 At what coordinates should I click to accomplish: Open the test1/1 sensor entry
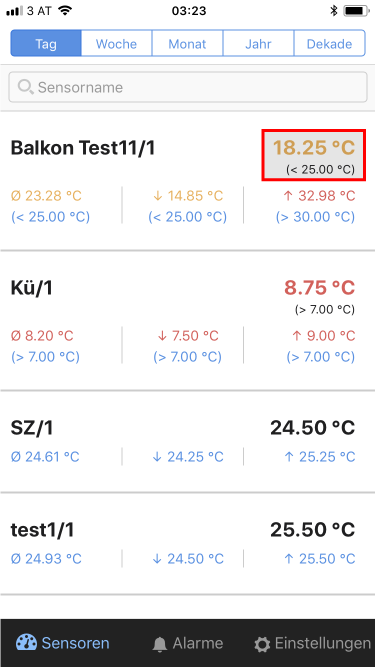(x=188, y=544)
